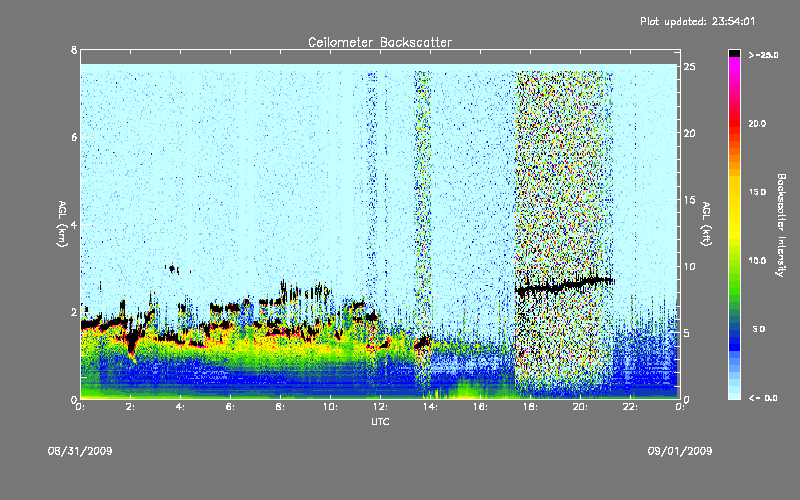The width and height of the screenshot is (800, 500).
Task: Click the 'Ceilometer Backscatter' chart title
Action: click(x=380, y=42)
